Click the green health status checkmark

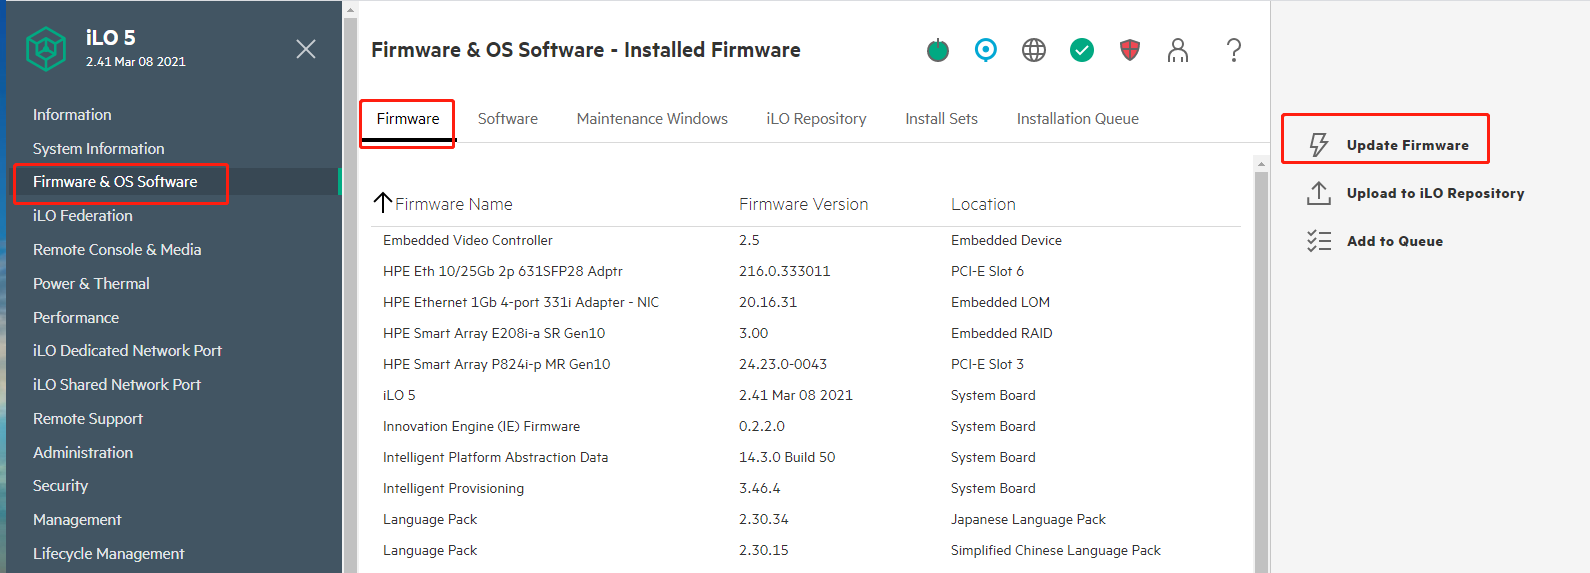click(1081, 50)
